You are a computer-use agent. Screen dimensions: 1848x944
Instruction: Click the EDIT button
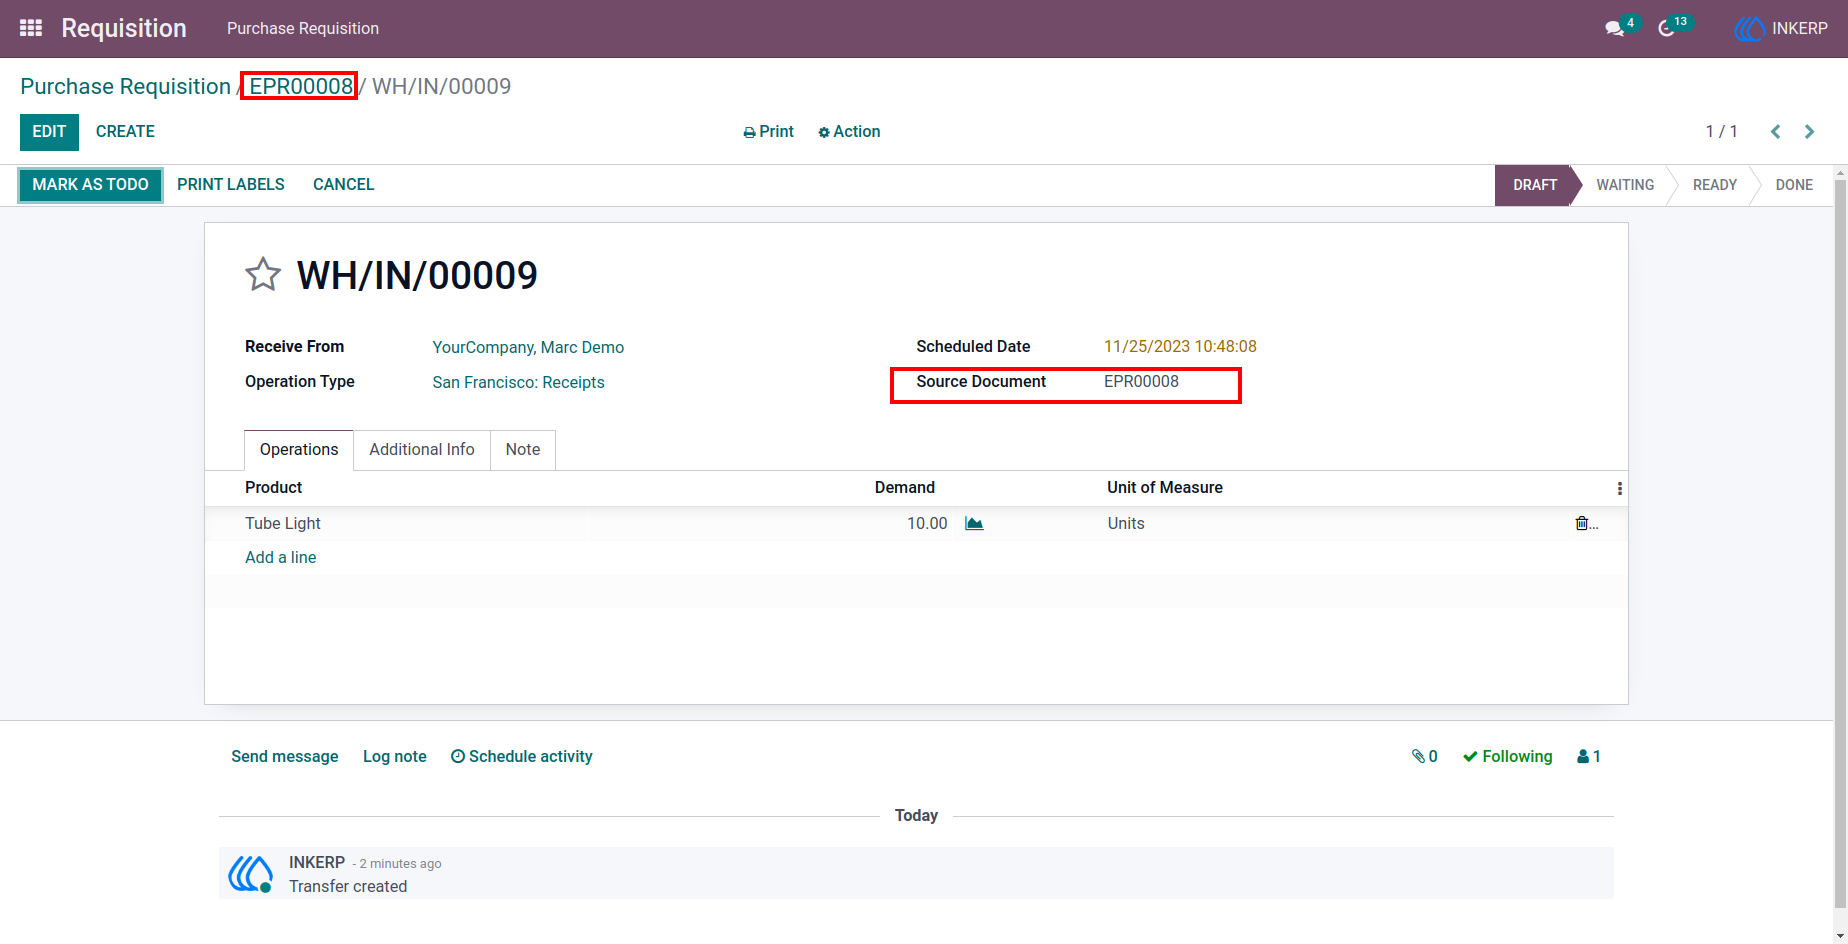click(49, 131)
